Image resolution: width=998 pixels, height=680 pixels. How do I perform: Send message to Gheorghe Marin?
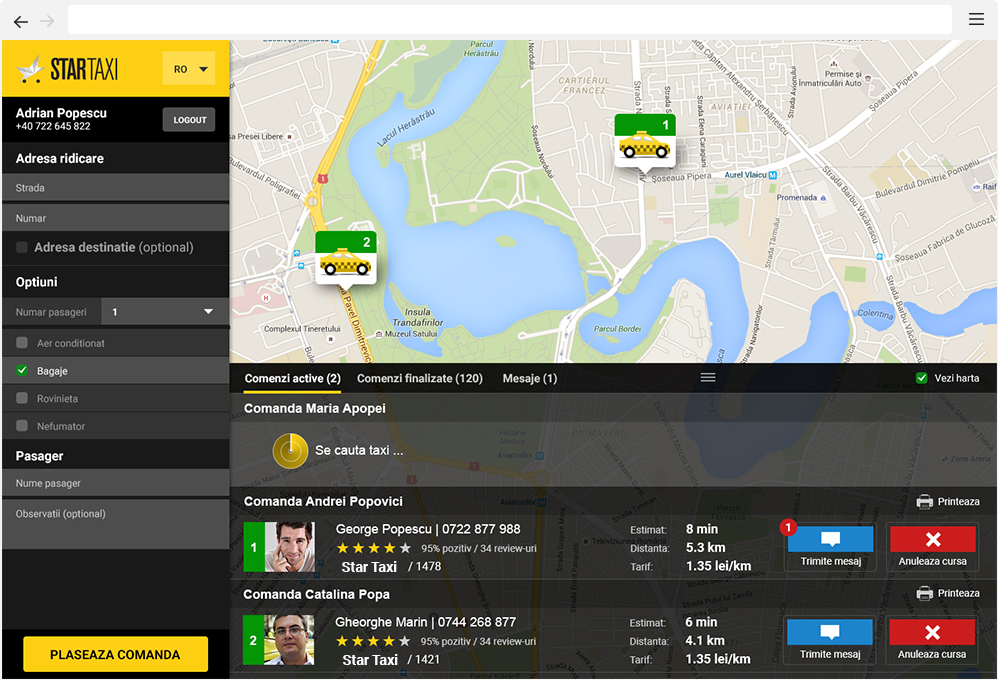point(830,641)
